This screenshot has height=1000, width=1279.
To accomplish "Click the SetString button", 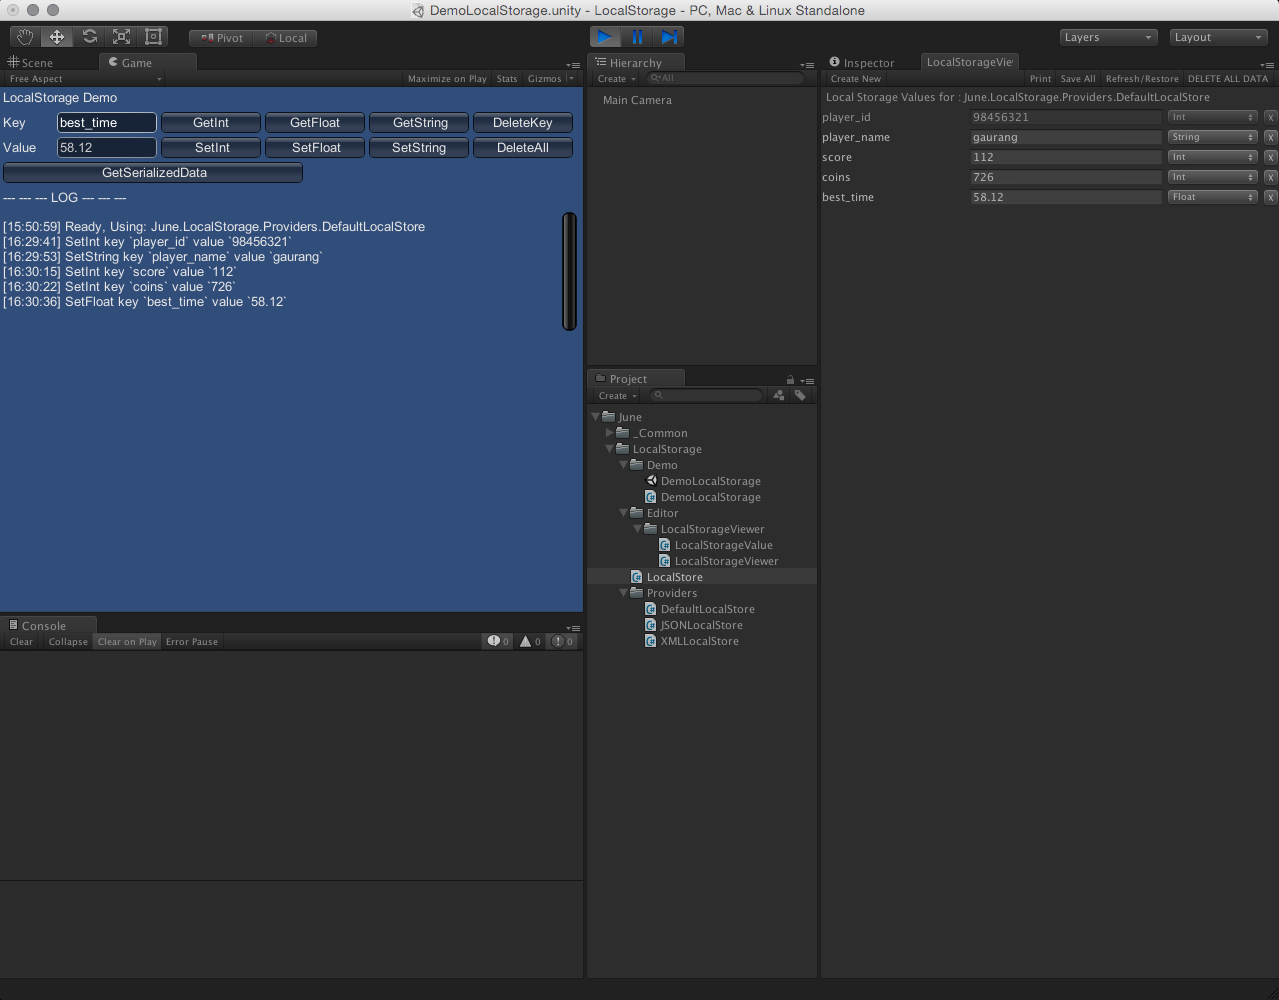I will click(420, 147).
